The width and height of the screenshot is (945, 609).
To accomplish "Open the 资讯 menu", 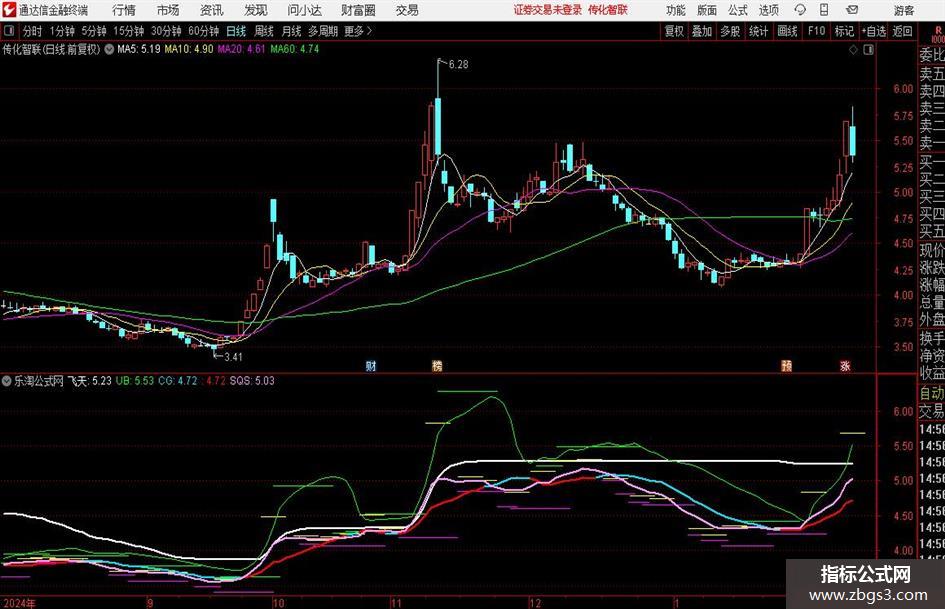I will coord(212,10).
